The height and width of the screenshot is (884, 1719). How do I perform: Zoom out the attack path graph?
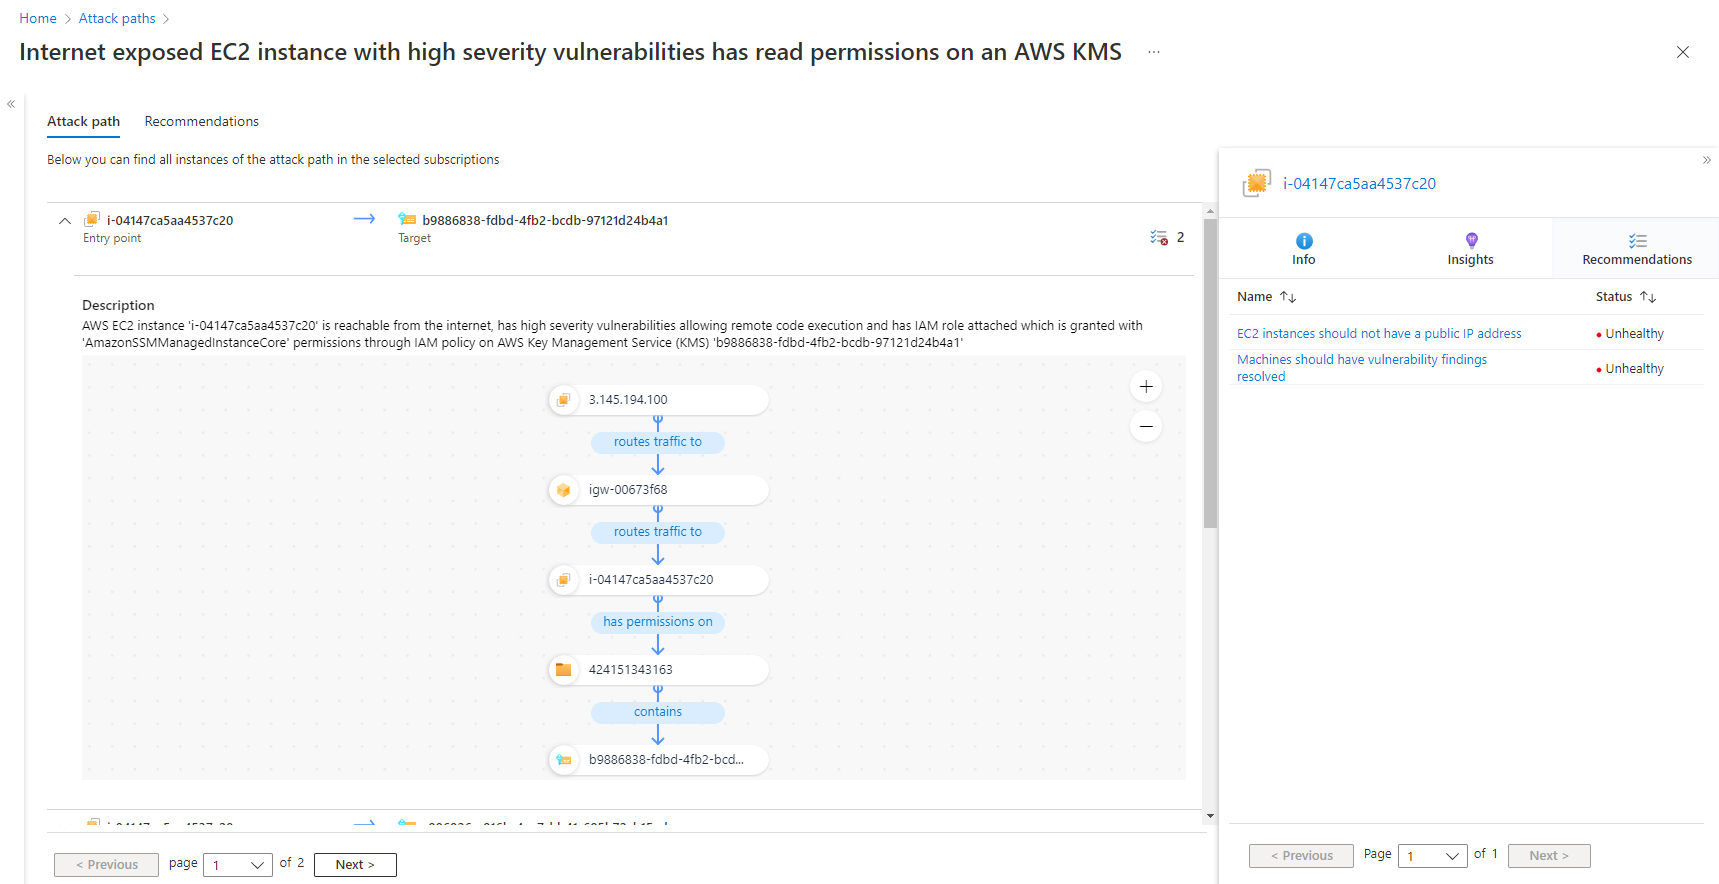click(x=1146, y=427)
